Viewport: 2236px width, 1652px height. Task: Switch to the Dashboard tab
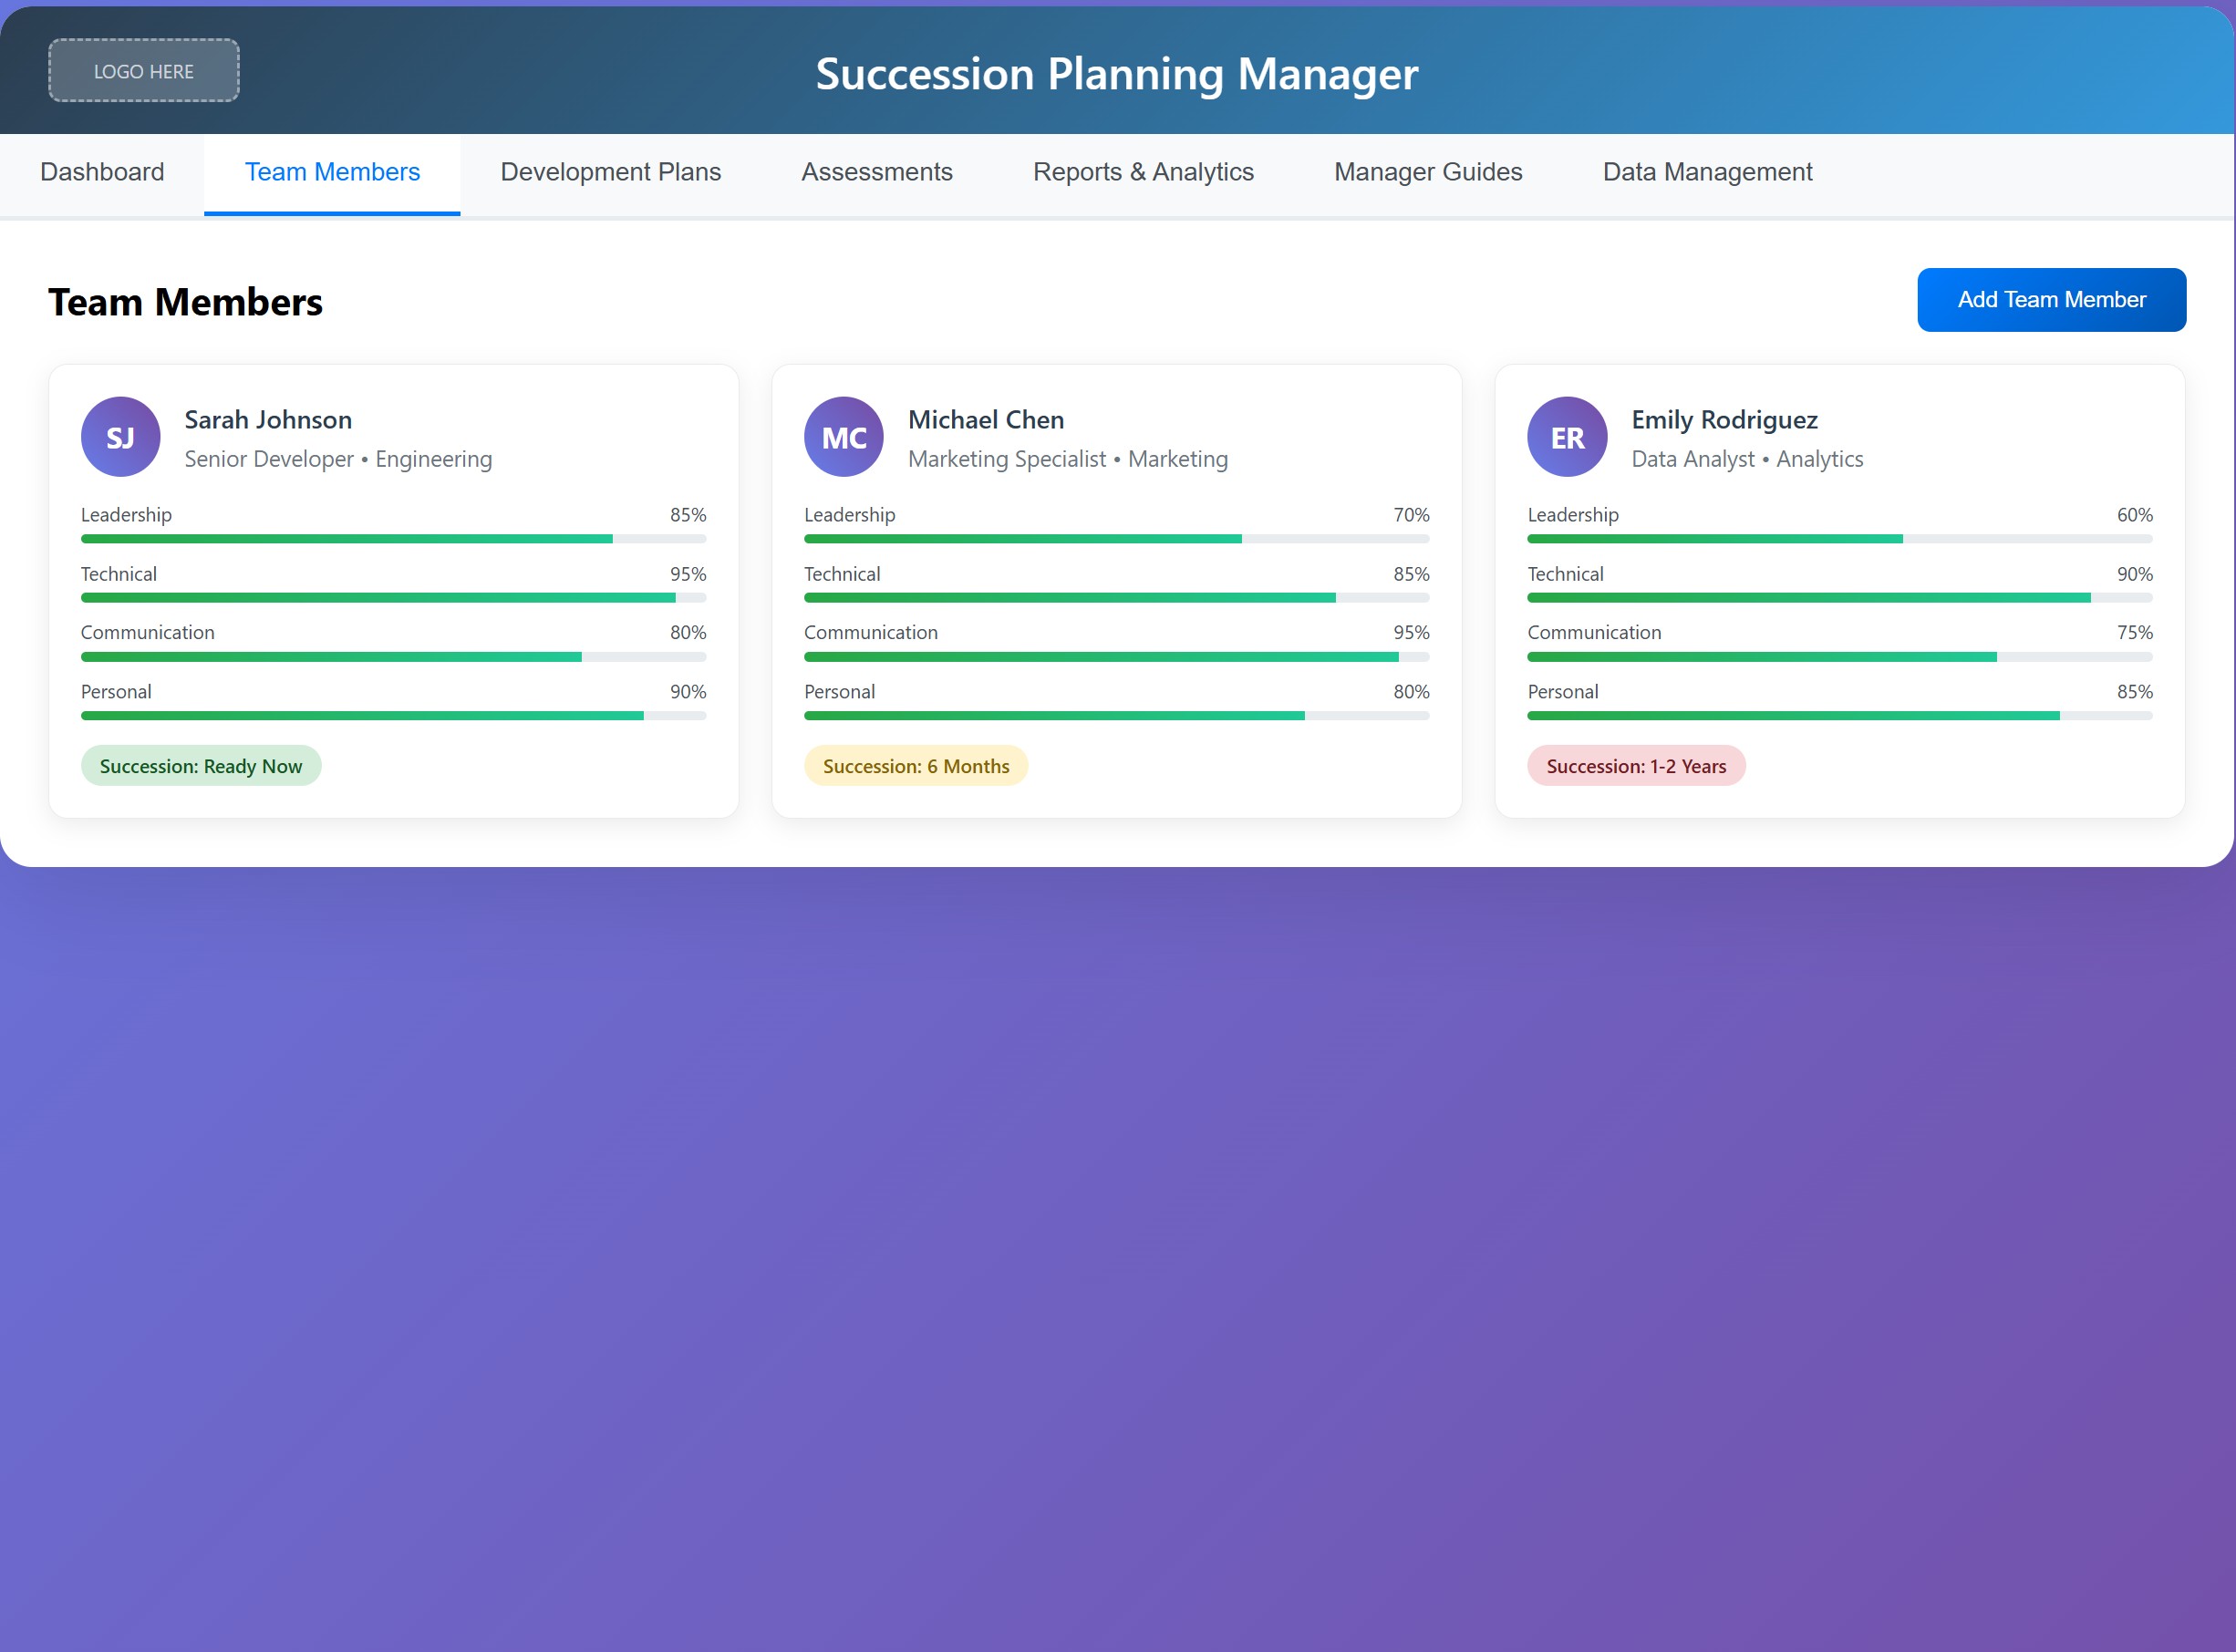tap(102, 172)
